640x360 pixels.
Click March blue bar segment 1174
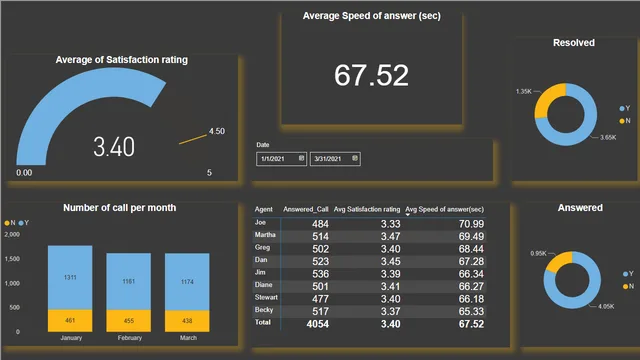(x=187, y=282)
